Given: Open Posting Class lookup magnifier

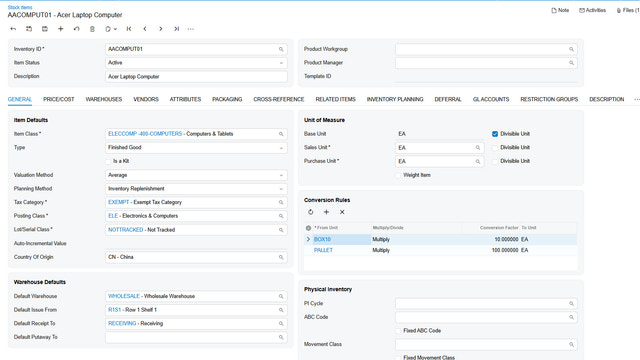Looking at the screenshot, I should [281, 216].
